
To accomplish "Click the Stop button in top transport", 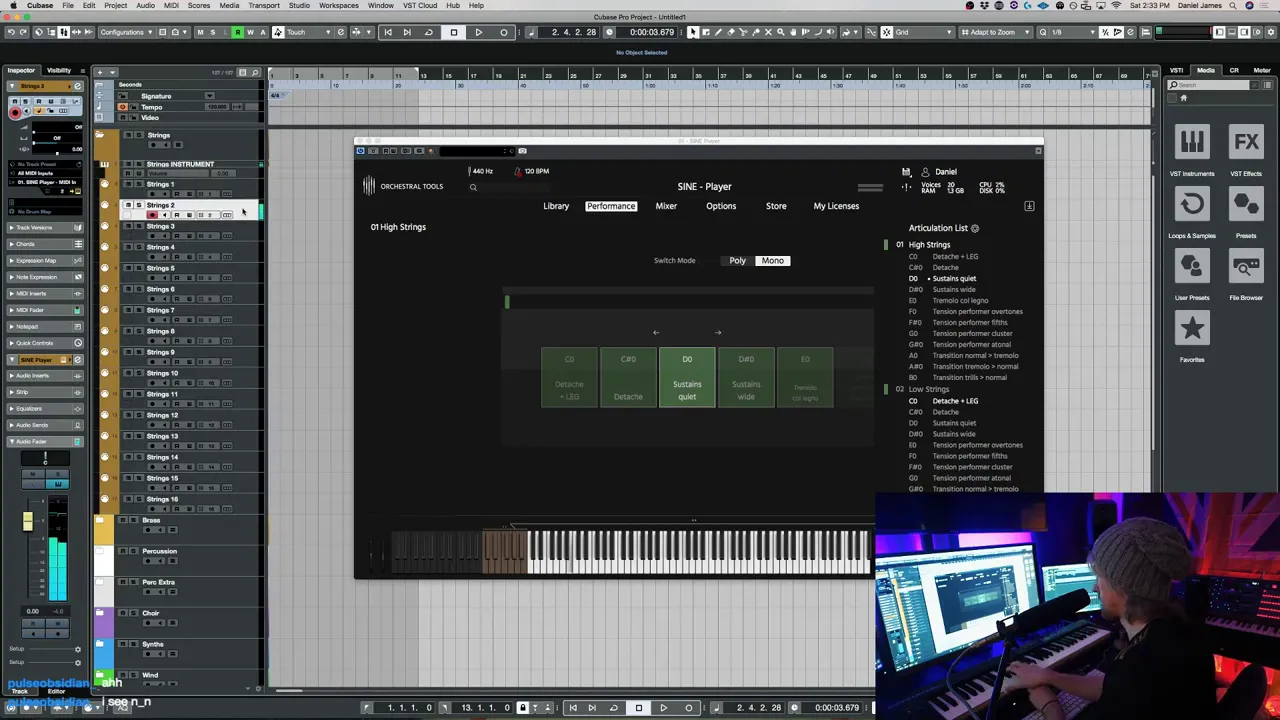I will (453, 32).
